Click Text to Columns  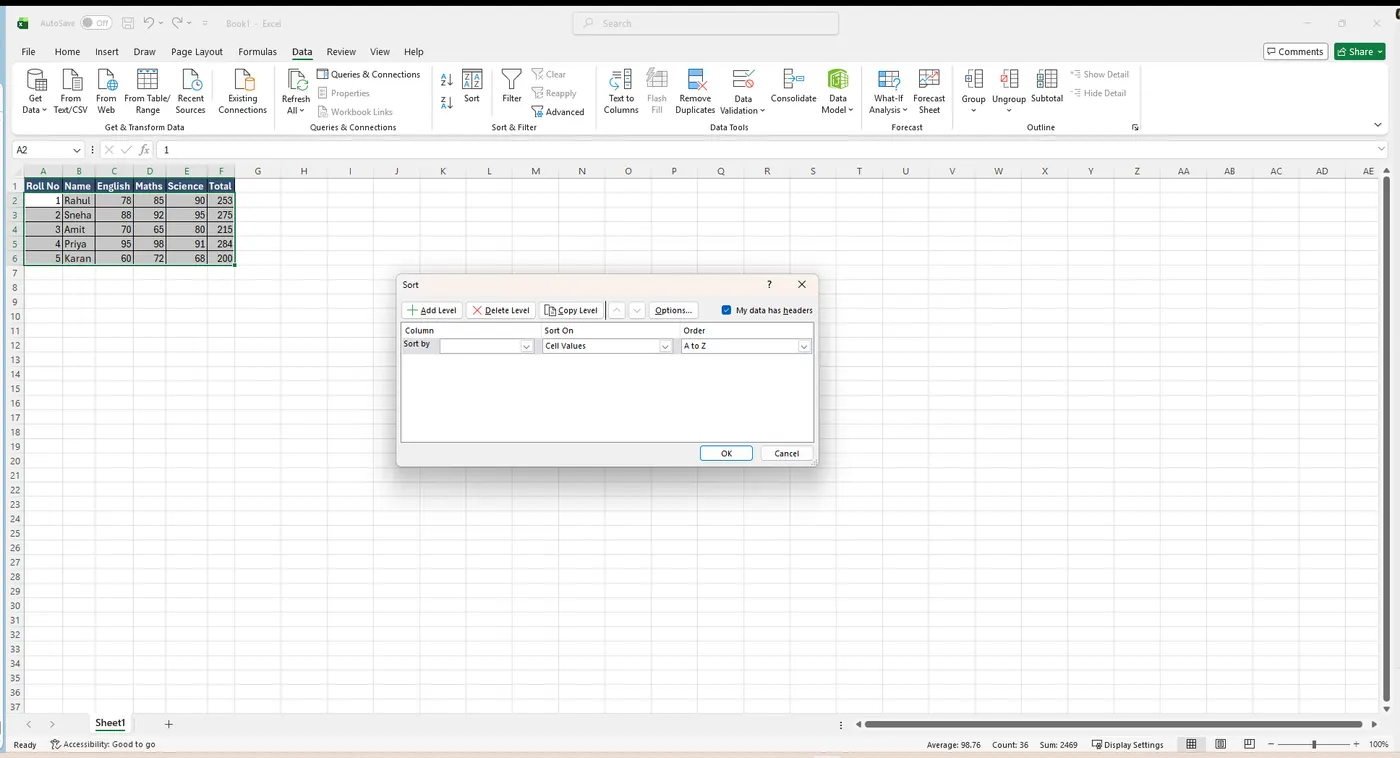pyautogui.click(x=621, y=91)
